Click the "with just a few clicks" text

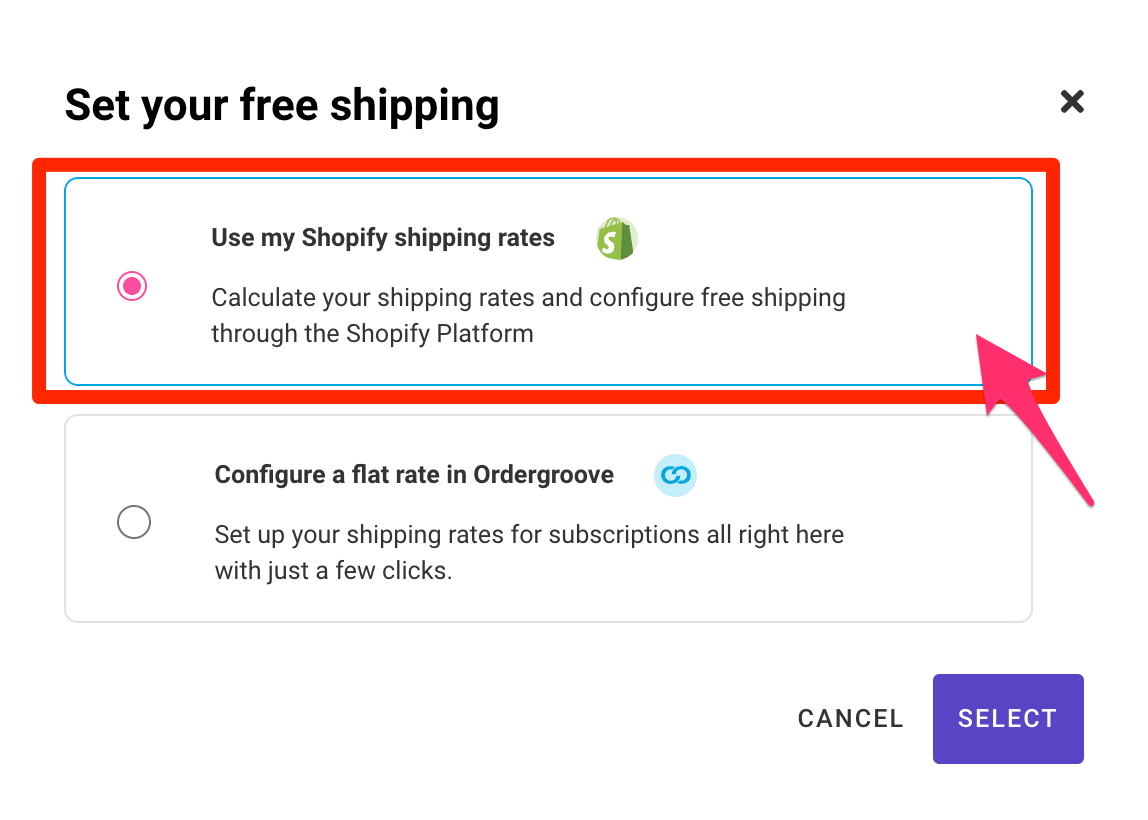click(x=333, y=572)
